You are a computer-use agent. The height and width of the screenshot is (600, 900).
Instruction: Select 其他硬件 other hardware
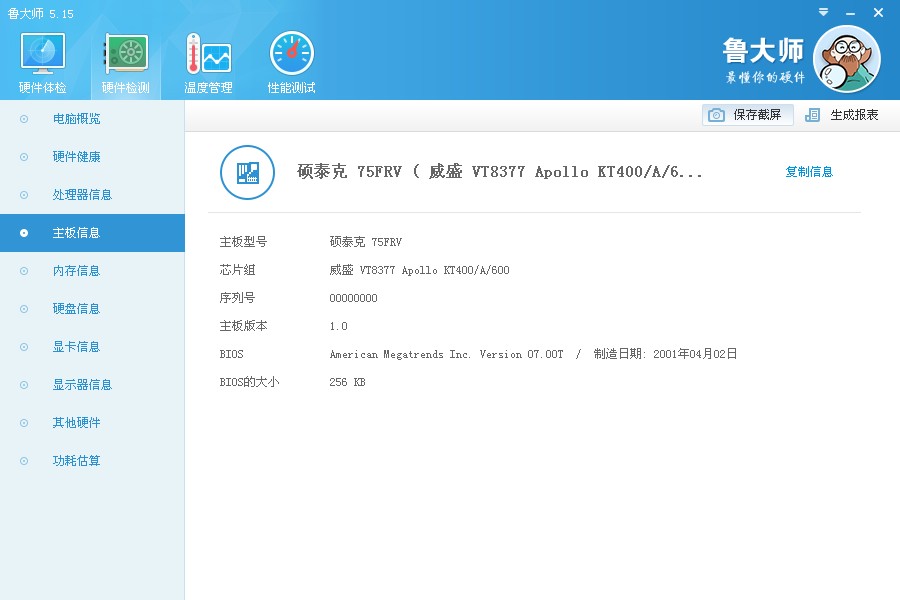pos(92,422)
